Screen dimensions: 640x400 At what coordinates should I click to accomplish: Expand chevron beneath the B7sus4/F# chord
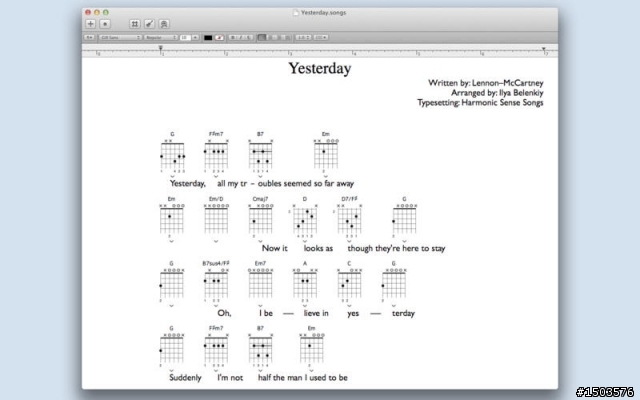[x=216, y=306]
